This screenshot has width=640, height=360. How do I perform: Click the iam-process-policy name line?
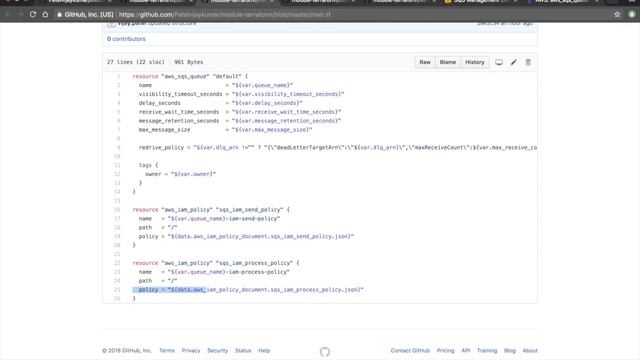(214, 272)
